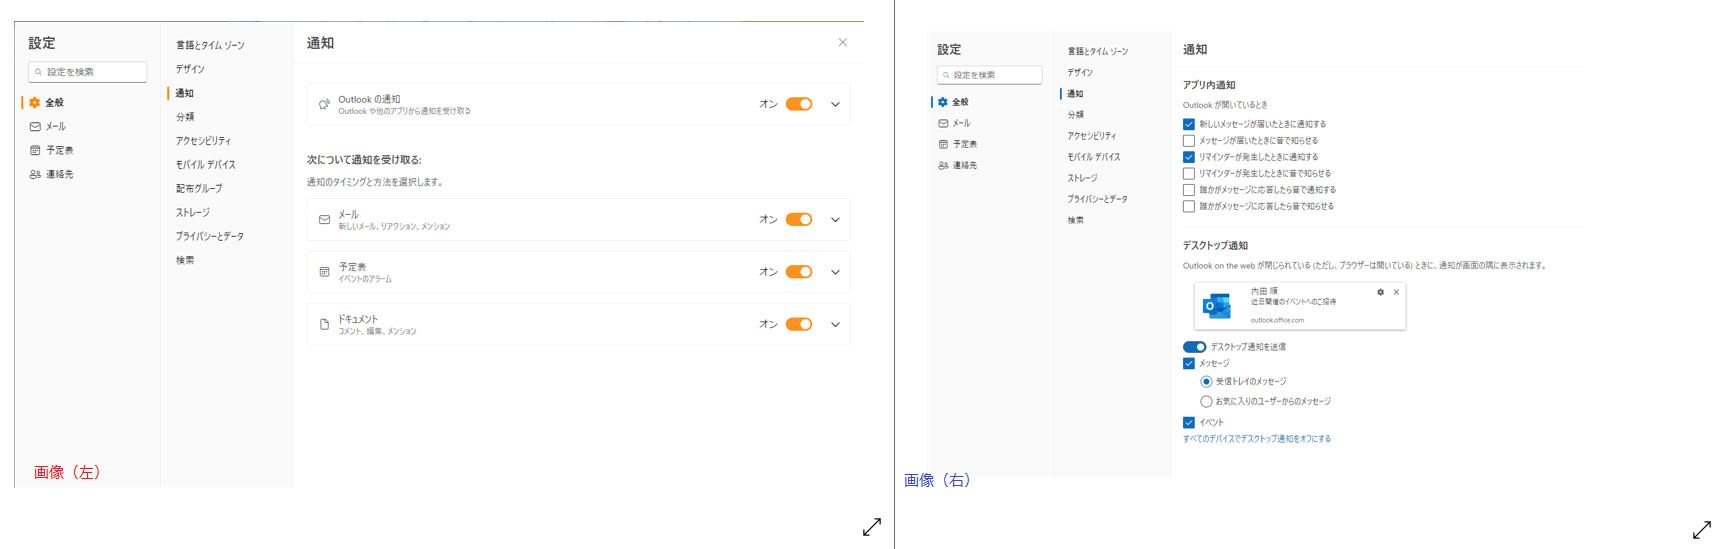Toggle the 予定表 notification switch
The height and width of the screenshot is (549, 1726).
point(799,272)
